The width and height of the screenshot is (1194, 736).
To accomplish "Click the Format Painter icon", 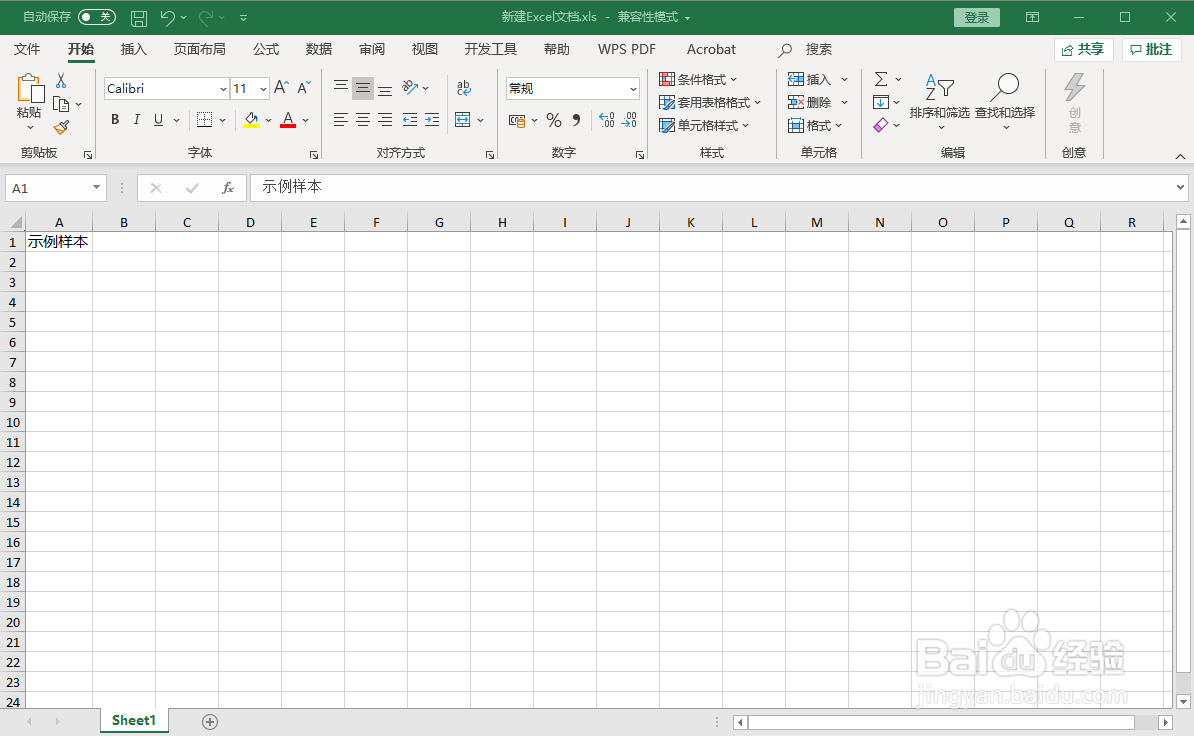I will coord(60,127).
